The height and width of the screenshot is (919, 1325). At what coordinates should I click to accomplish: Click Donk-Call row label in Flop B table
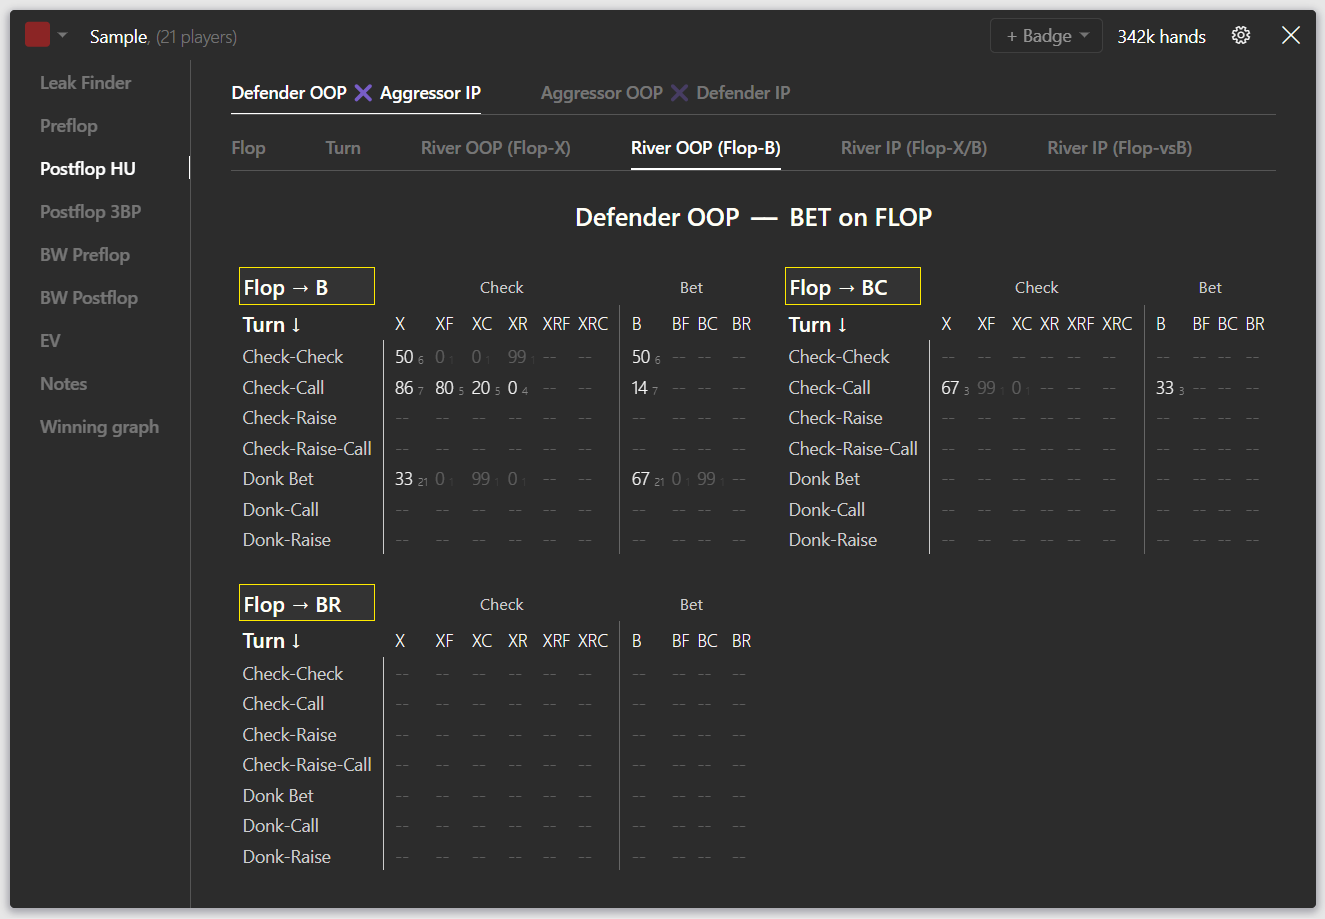pos(281,510)
